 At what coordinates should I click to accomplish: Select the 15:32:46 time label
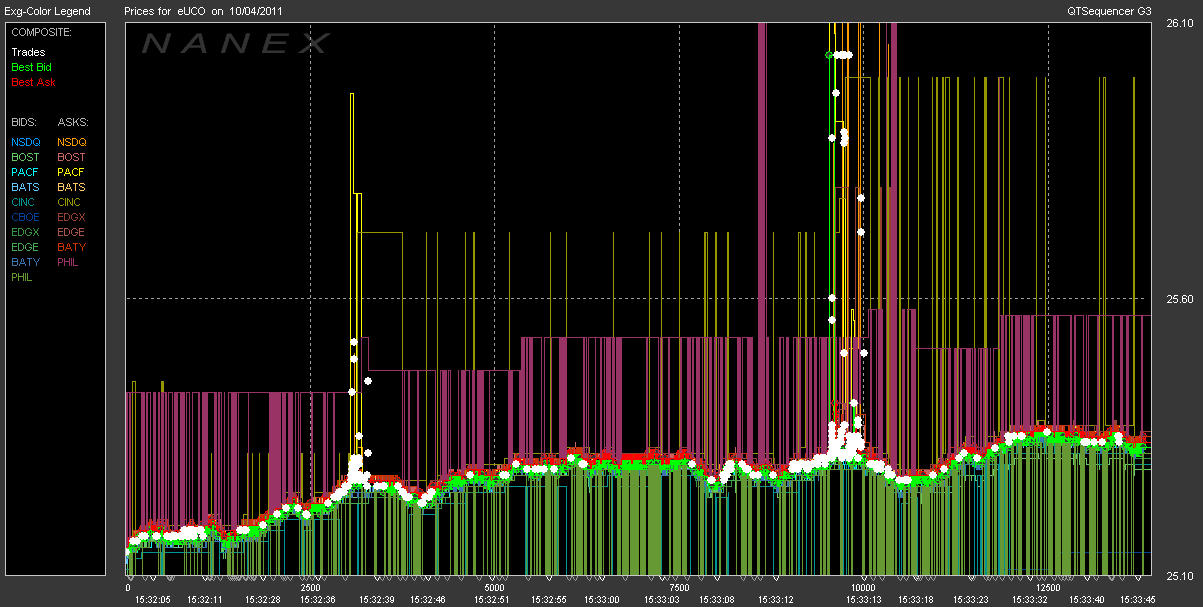click(x=428, y=599)
